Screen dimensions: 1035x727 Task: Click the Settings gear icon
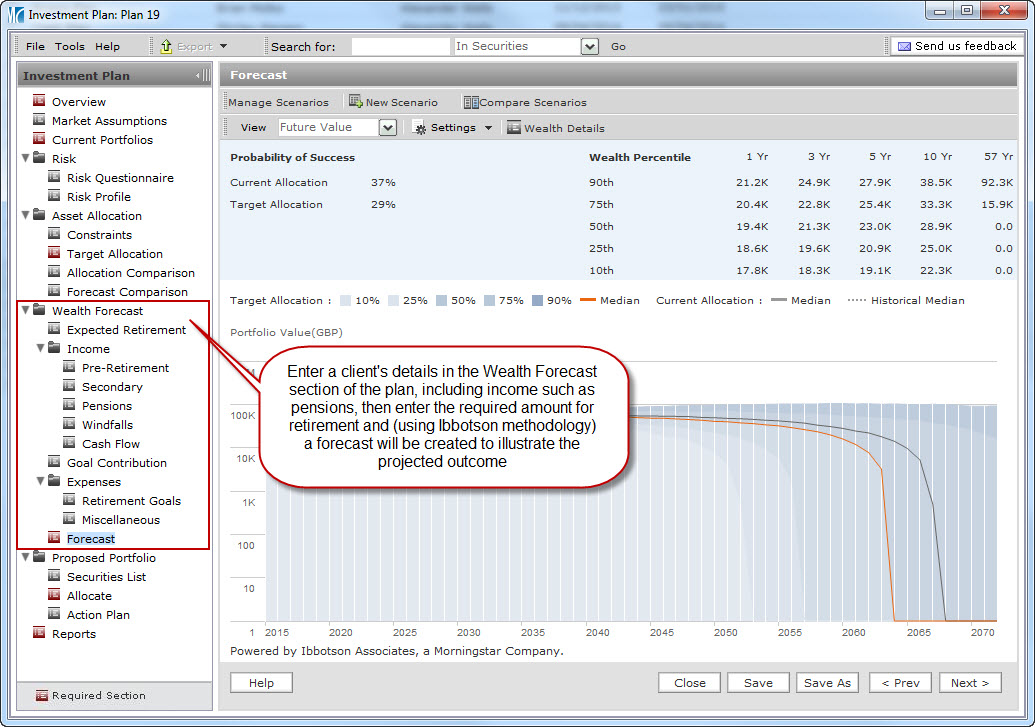coord(420,128)
